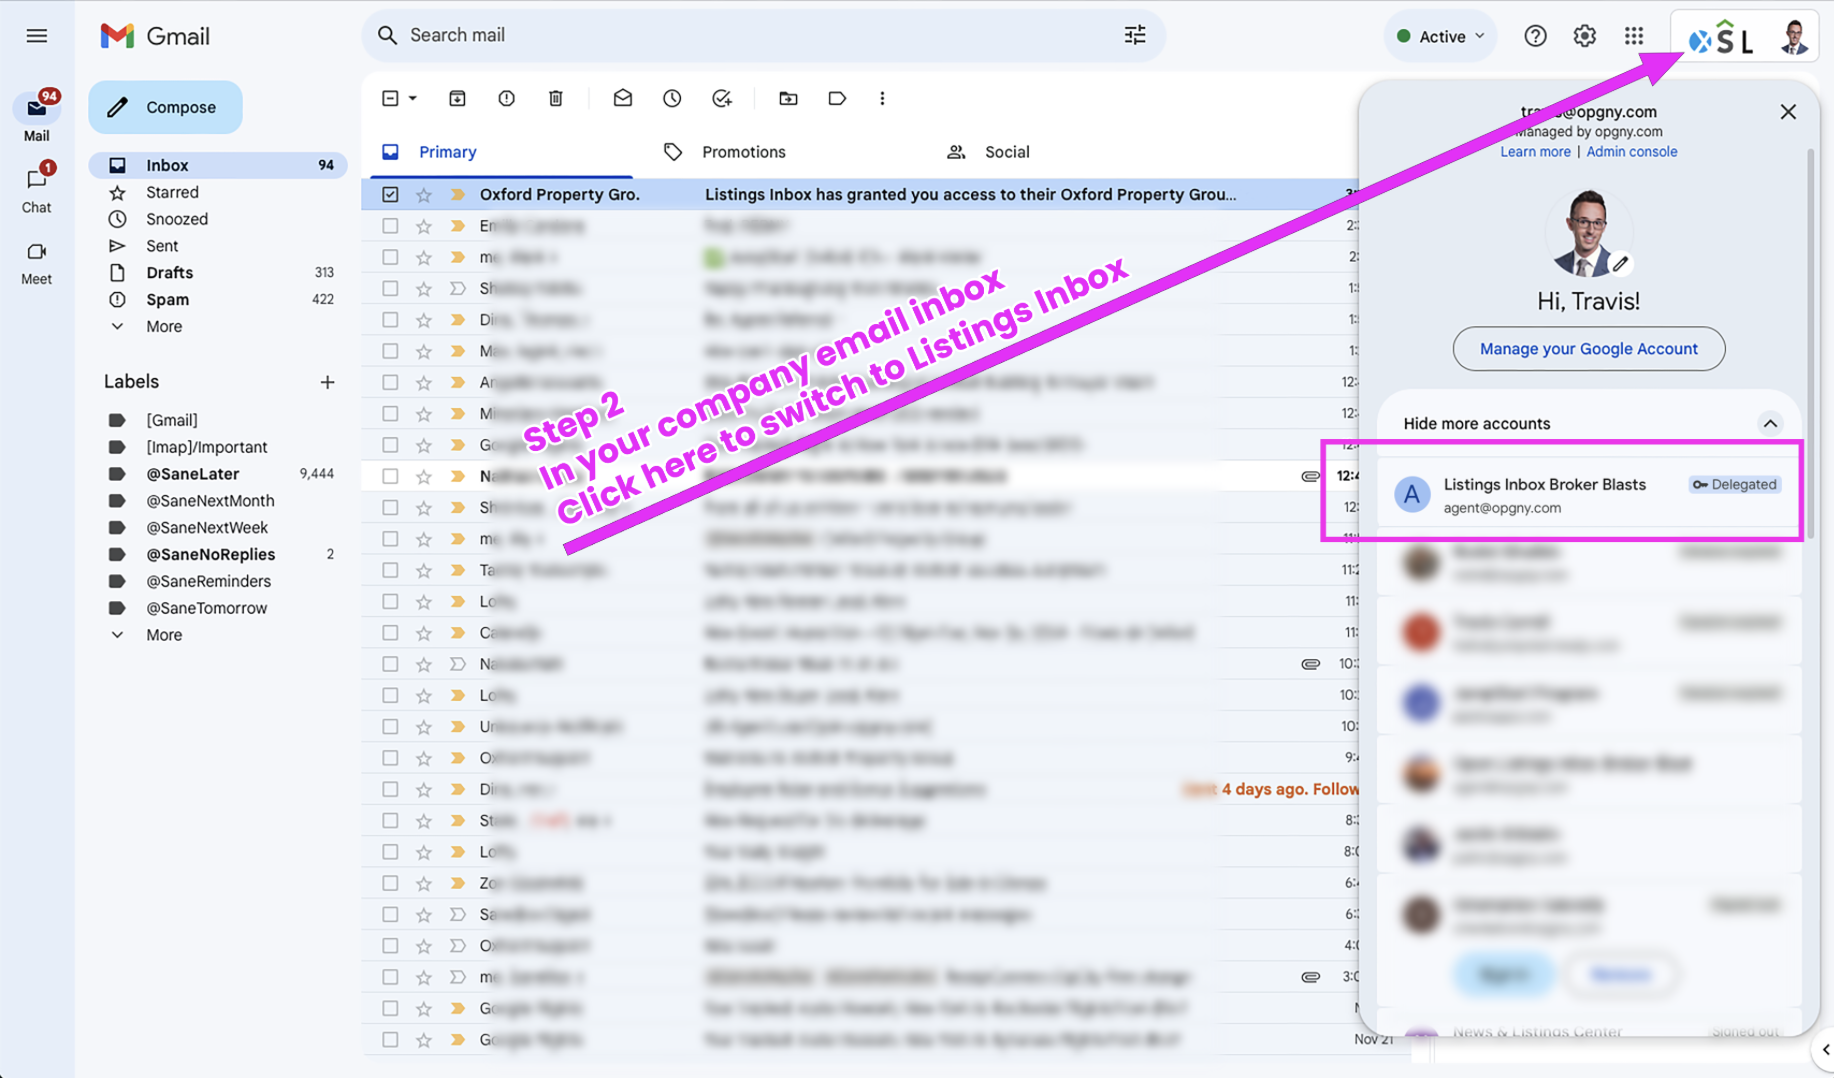Click the Labels tag icon in toolbar
The height and width of the screenshot is (1078, 1834).
point(837,98)
